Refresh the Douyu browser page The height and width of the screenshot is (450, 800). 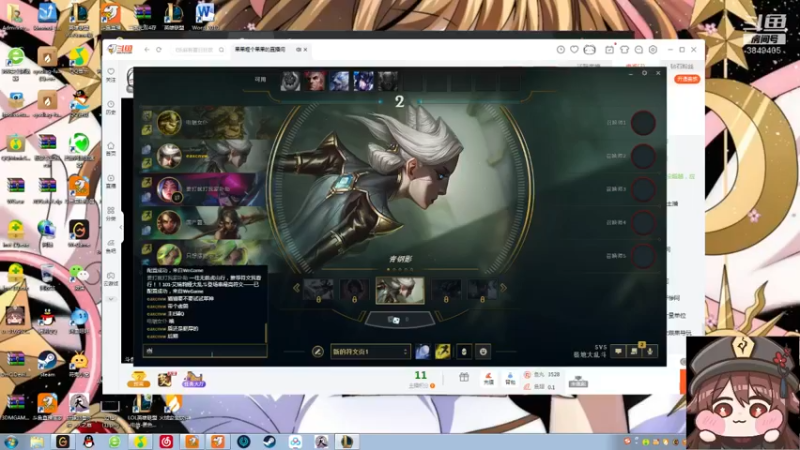159,49
